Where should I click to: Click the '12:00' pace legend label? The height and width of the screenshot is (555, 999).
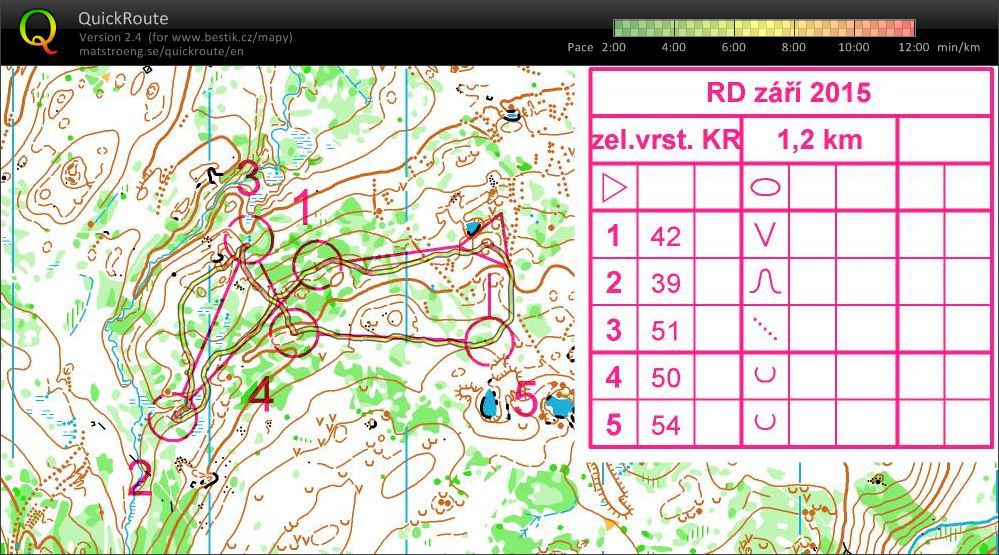coord(913,47)
